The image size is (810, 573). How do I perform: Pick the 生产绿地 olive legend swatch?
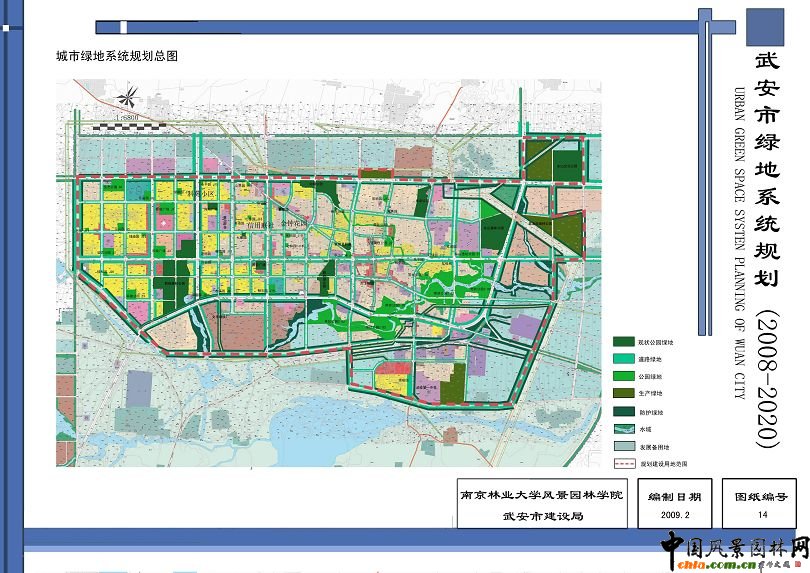[624, 394]
